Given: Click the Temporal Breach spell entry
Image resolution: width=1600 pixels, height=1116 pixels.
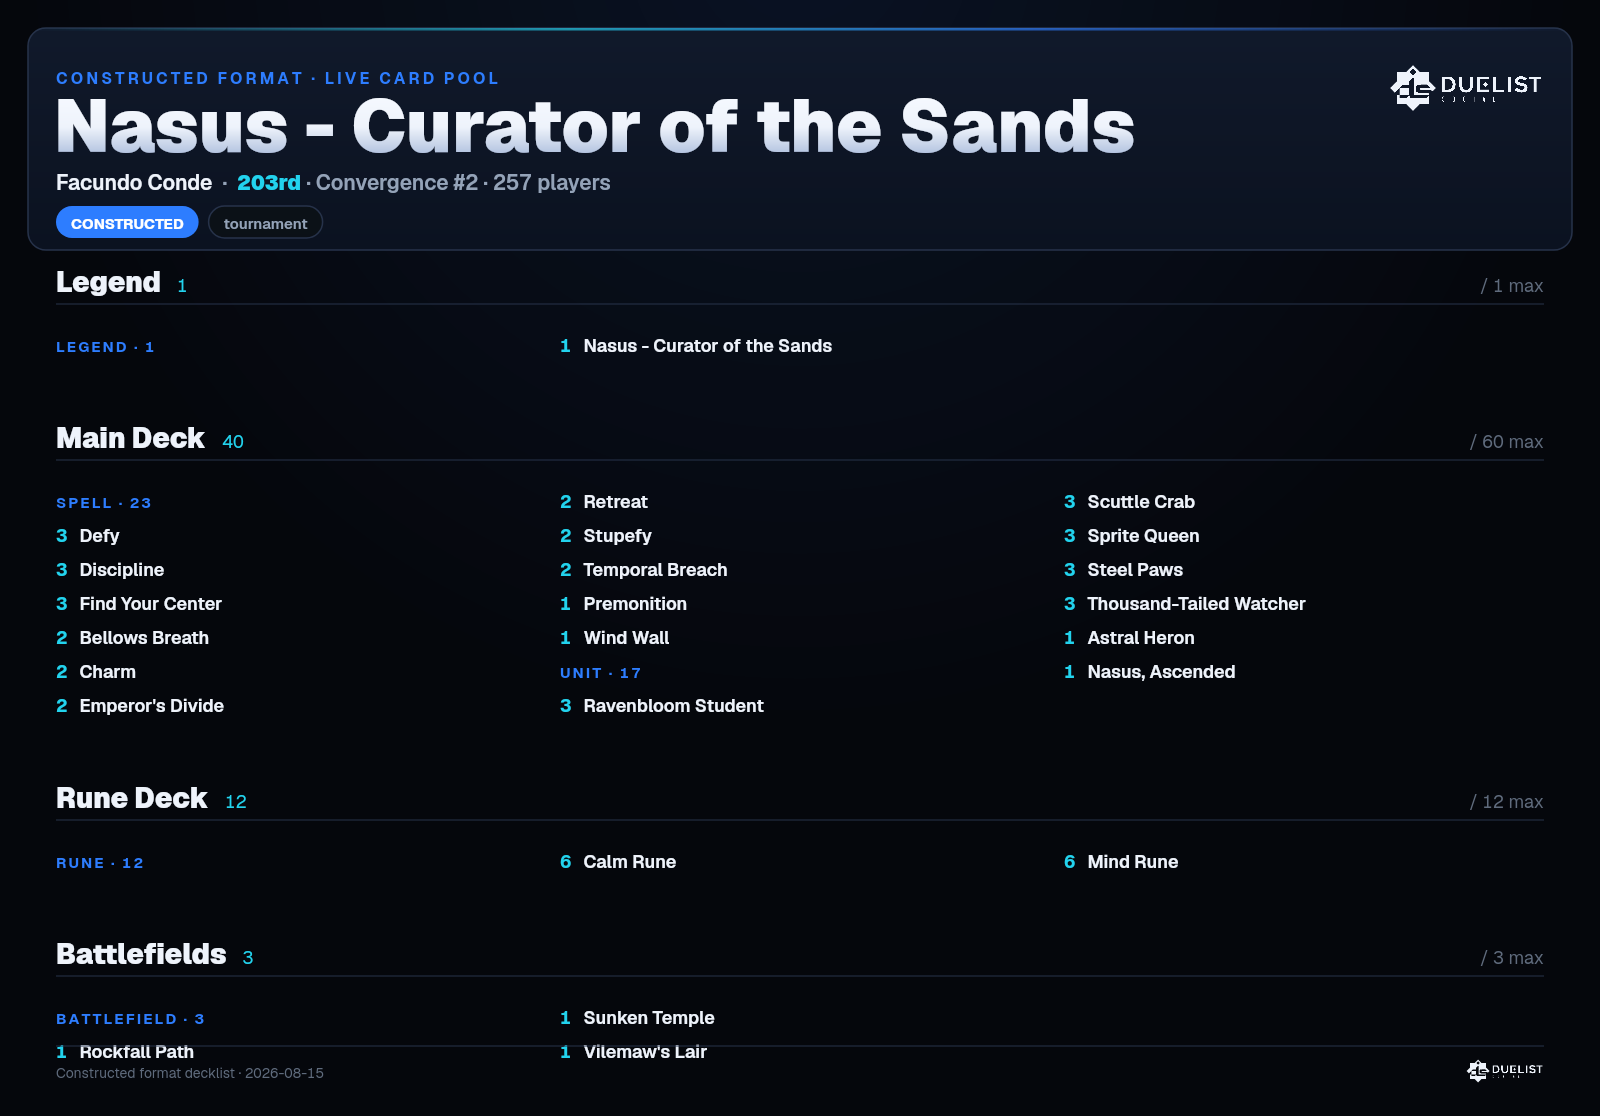Looking at the screenshot, I should pyautogui.click(x=644, y=570).
